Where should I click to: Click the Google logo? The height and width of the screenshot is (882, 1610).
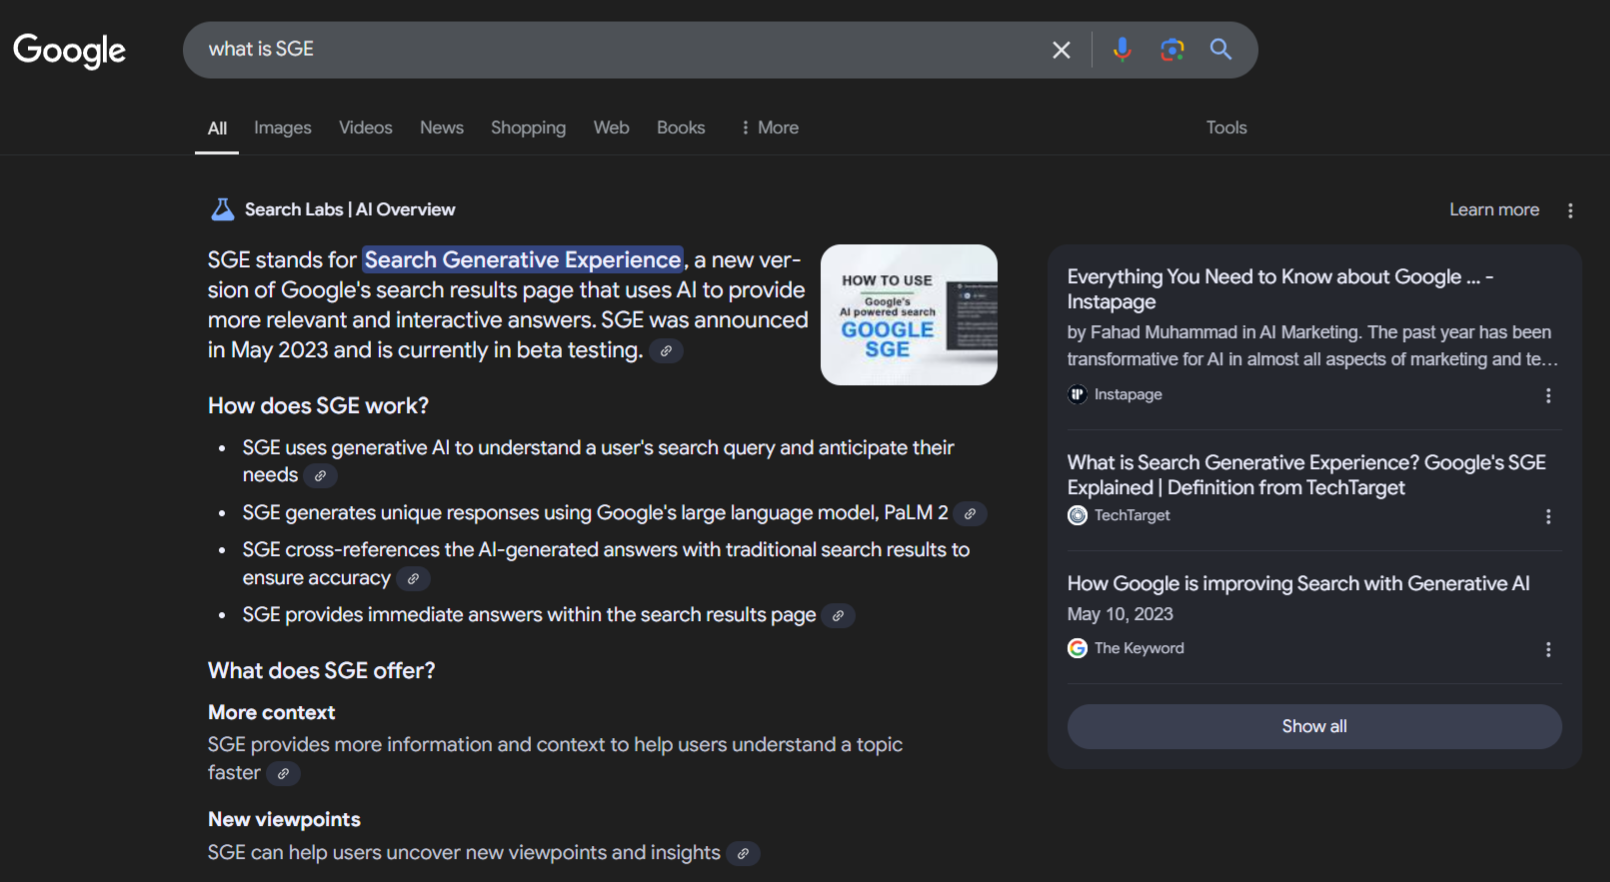69,50
